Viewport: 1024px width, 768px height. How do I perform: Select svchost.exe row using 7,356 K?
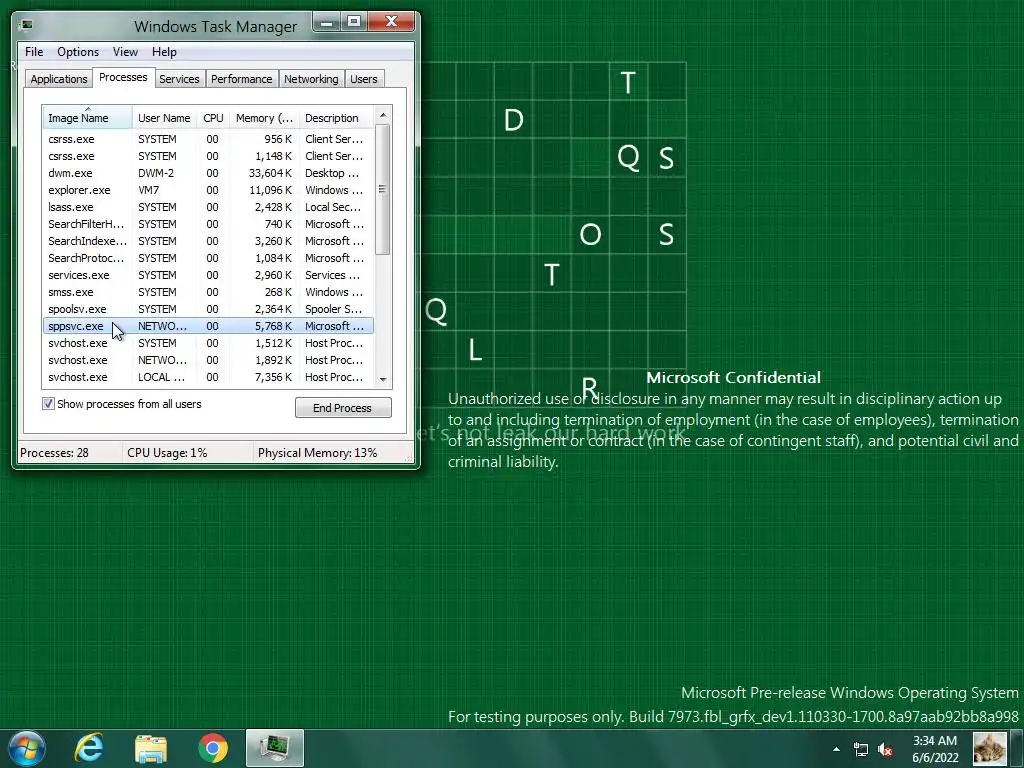(208, 377)
